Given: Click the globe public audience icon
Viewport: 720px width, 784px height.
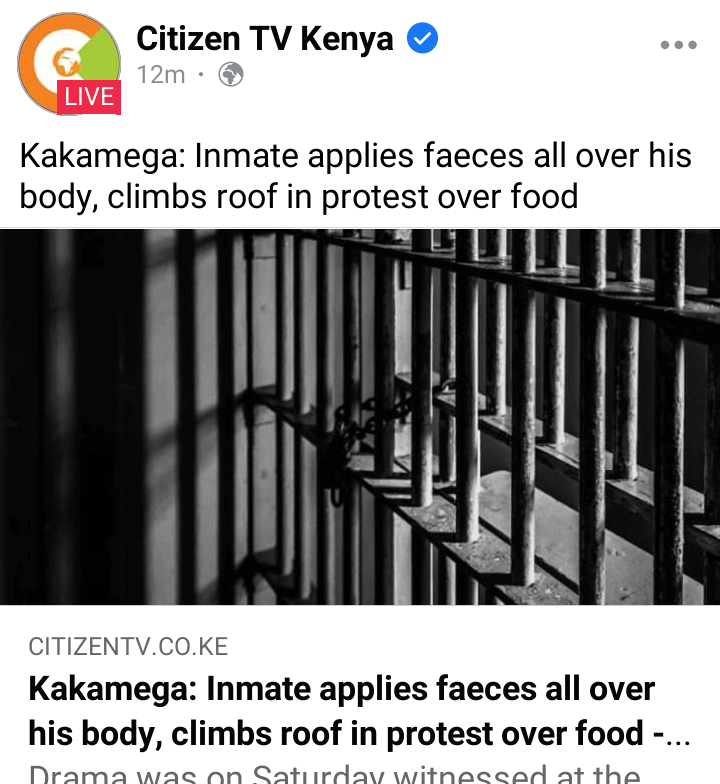Looking at the screenshot, I should pyautogui.click(x=231, y=75).
